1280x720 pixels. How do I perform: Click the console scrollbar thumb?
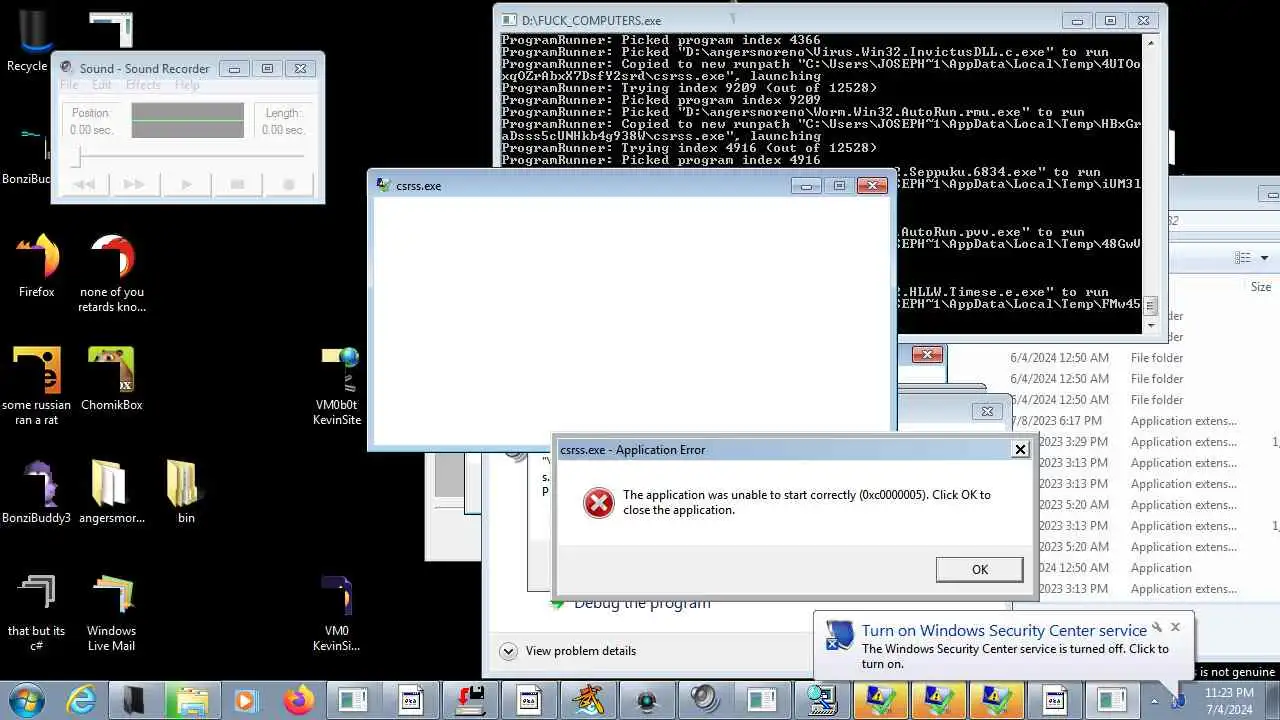(1151, 306)
